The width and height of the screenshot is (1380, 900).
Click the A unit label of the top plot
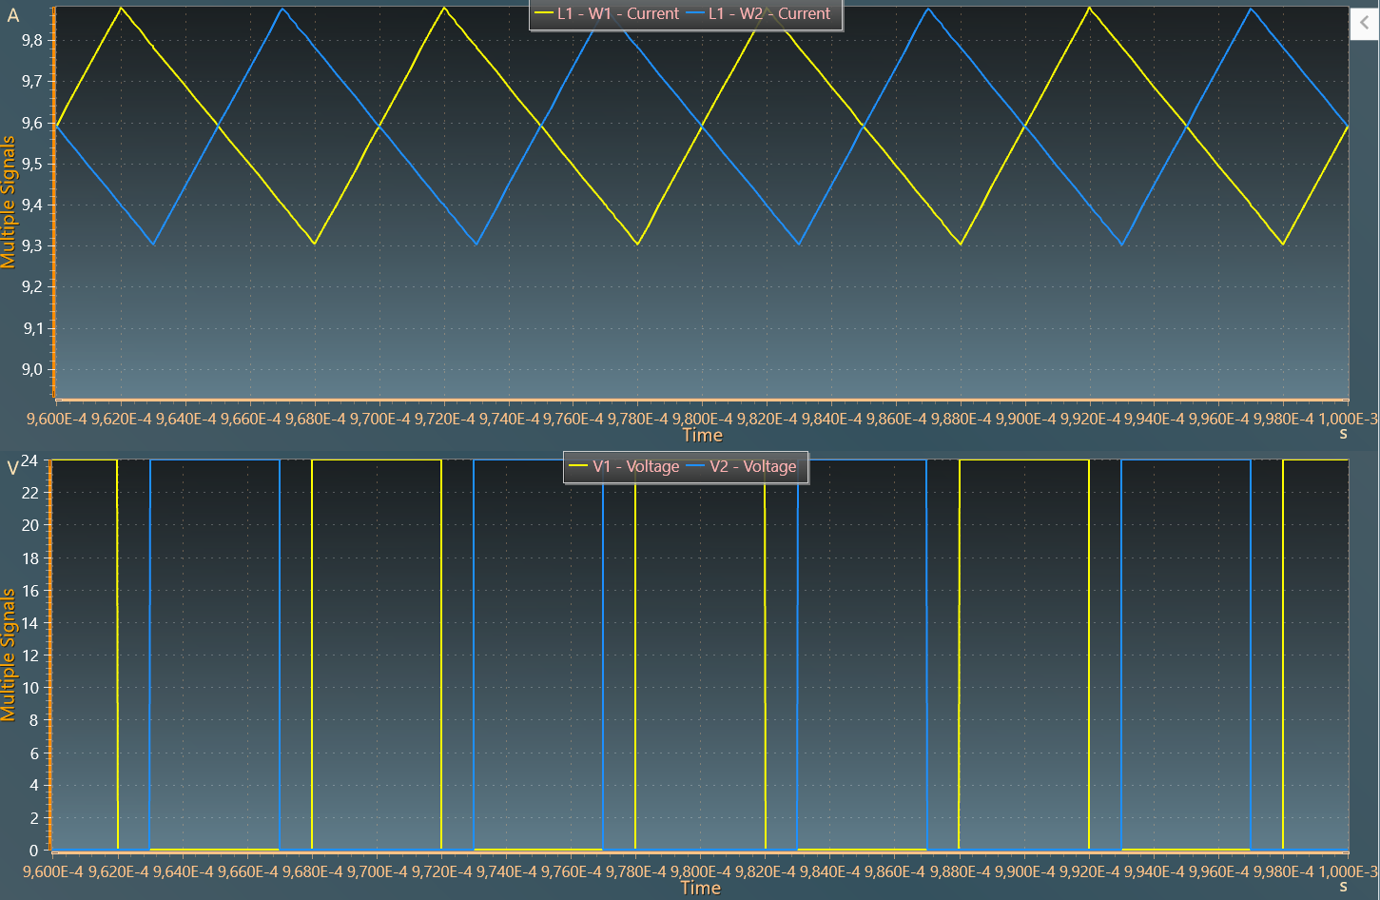click(13, 16)
